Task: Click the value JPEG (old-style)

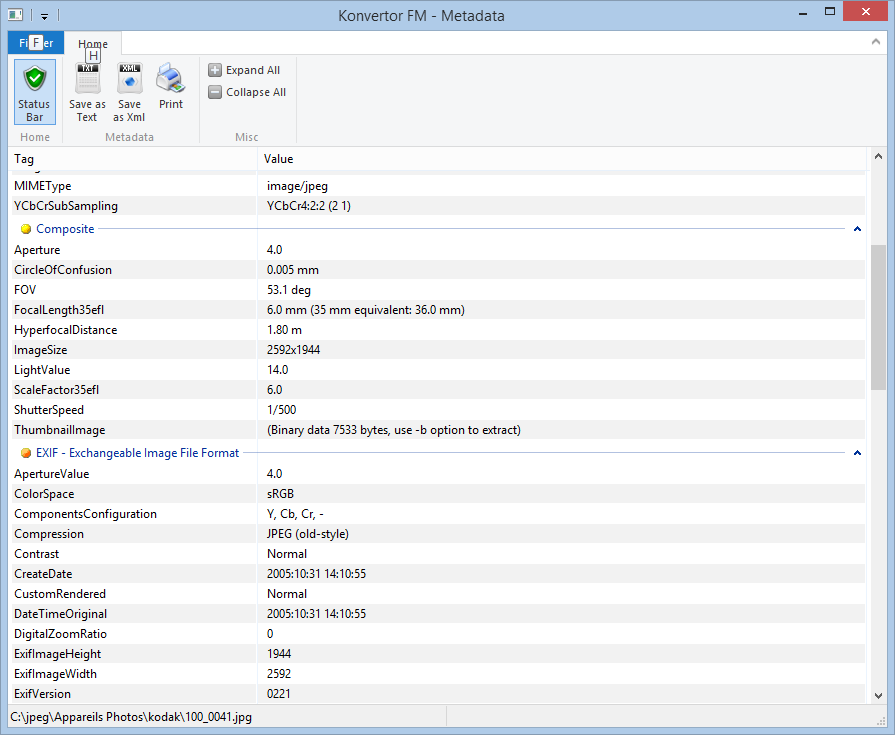Action: (x=308, y=534)
